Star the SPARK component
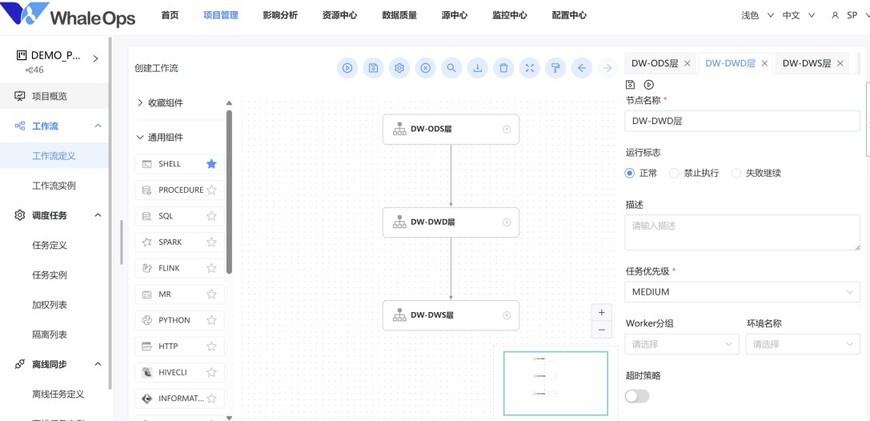 click(211, 242)
